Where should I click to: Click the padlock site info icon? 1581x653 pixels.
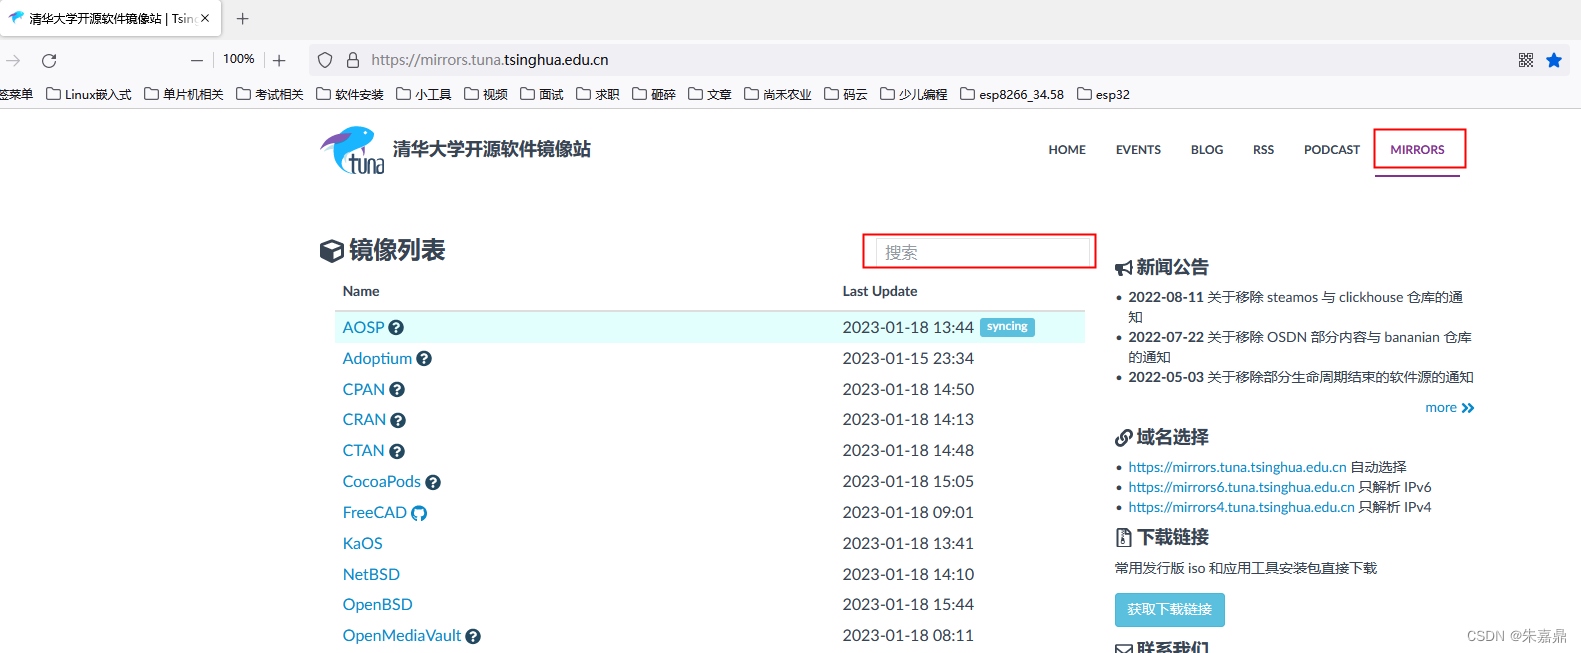pyautogui.click(x=353, y=60)
